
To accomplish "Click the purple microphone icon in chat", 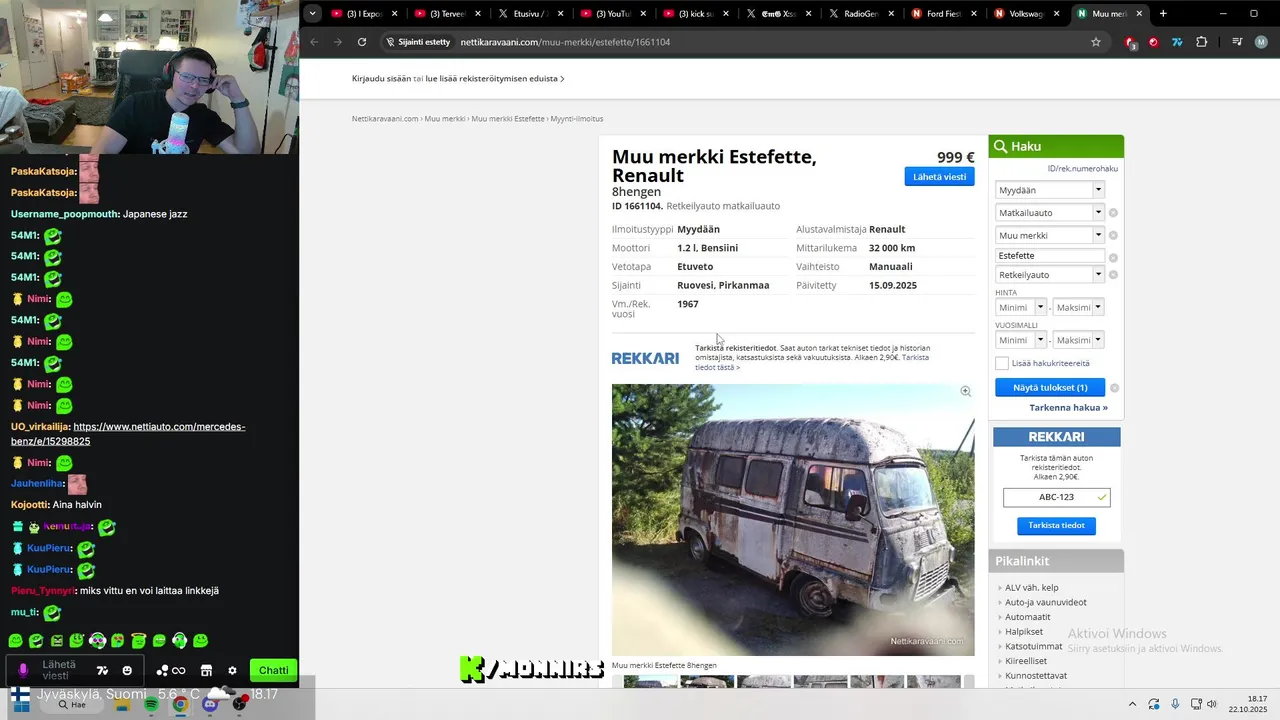I will (23, 670).
